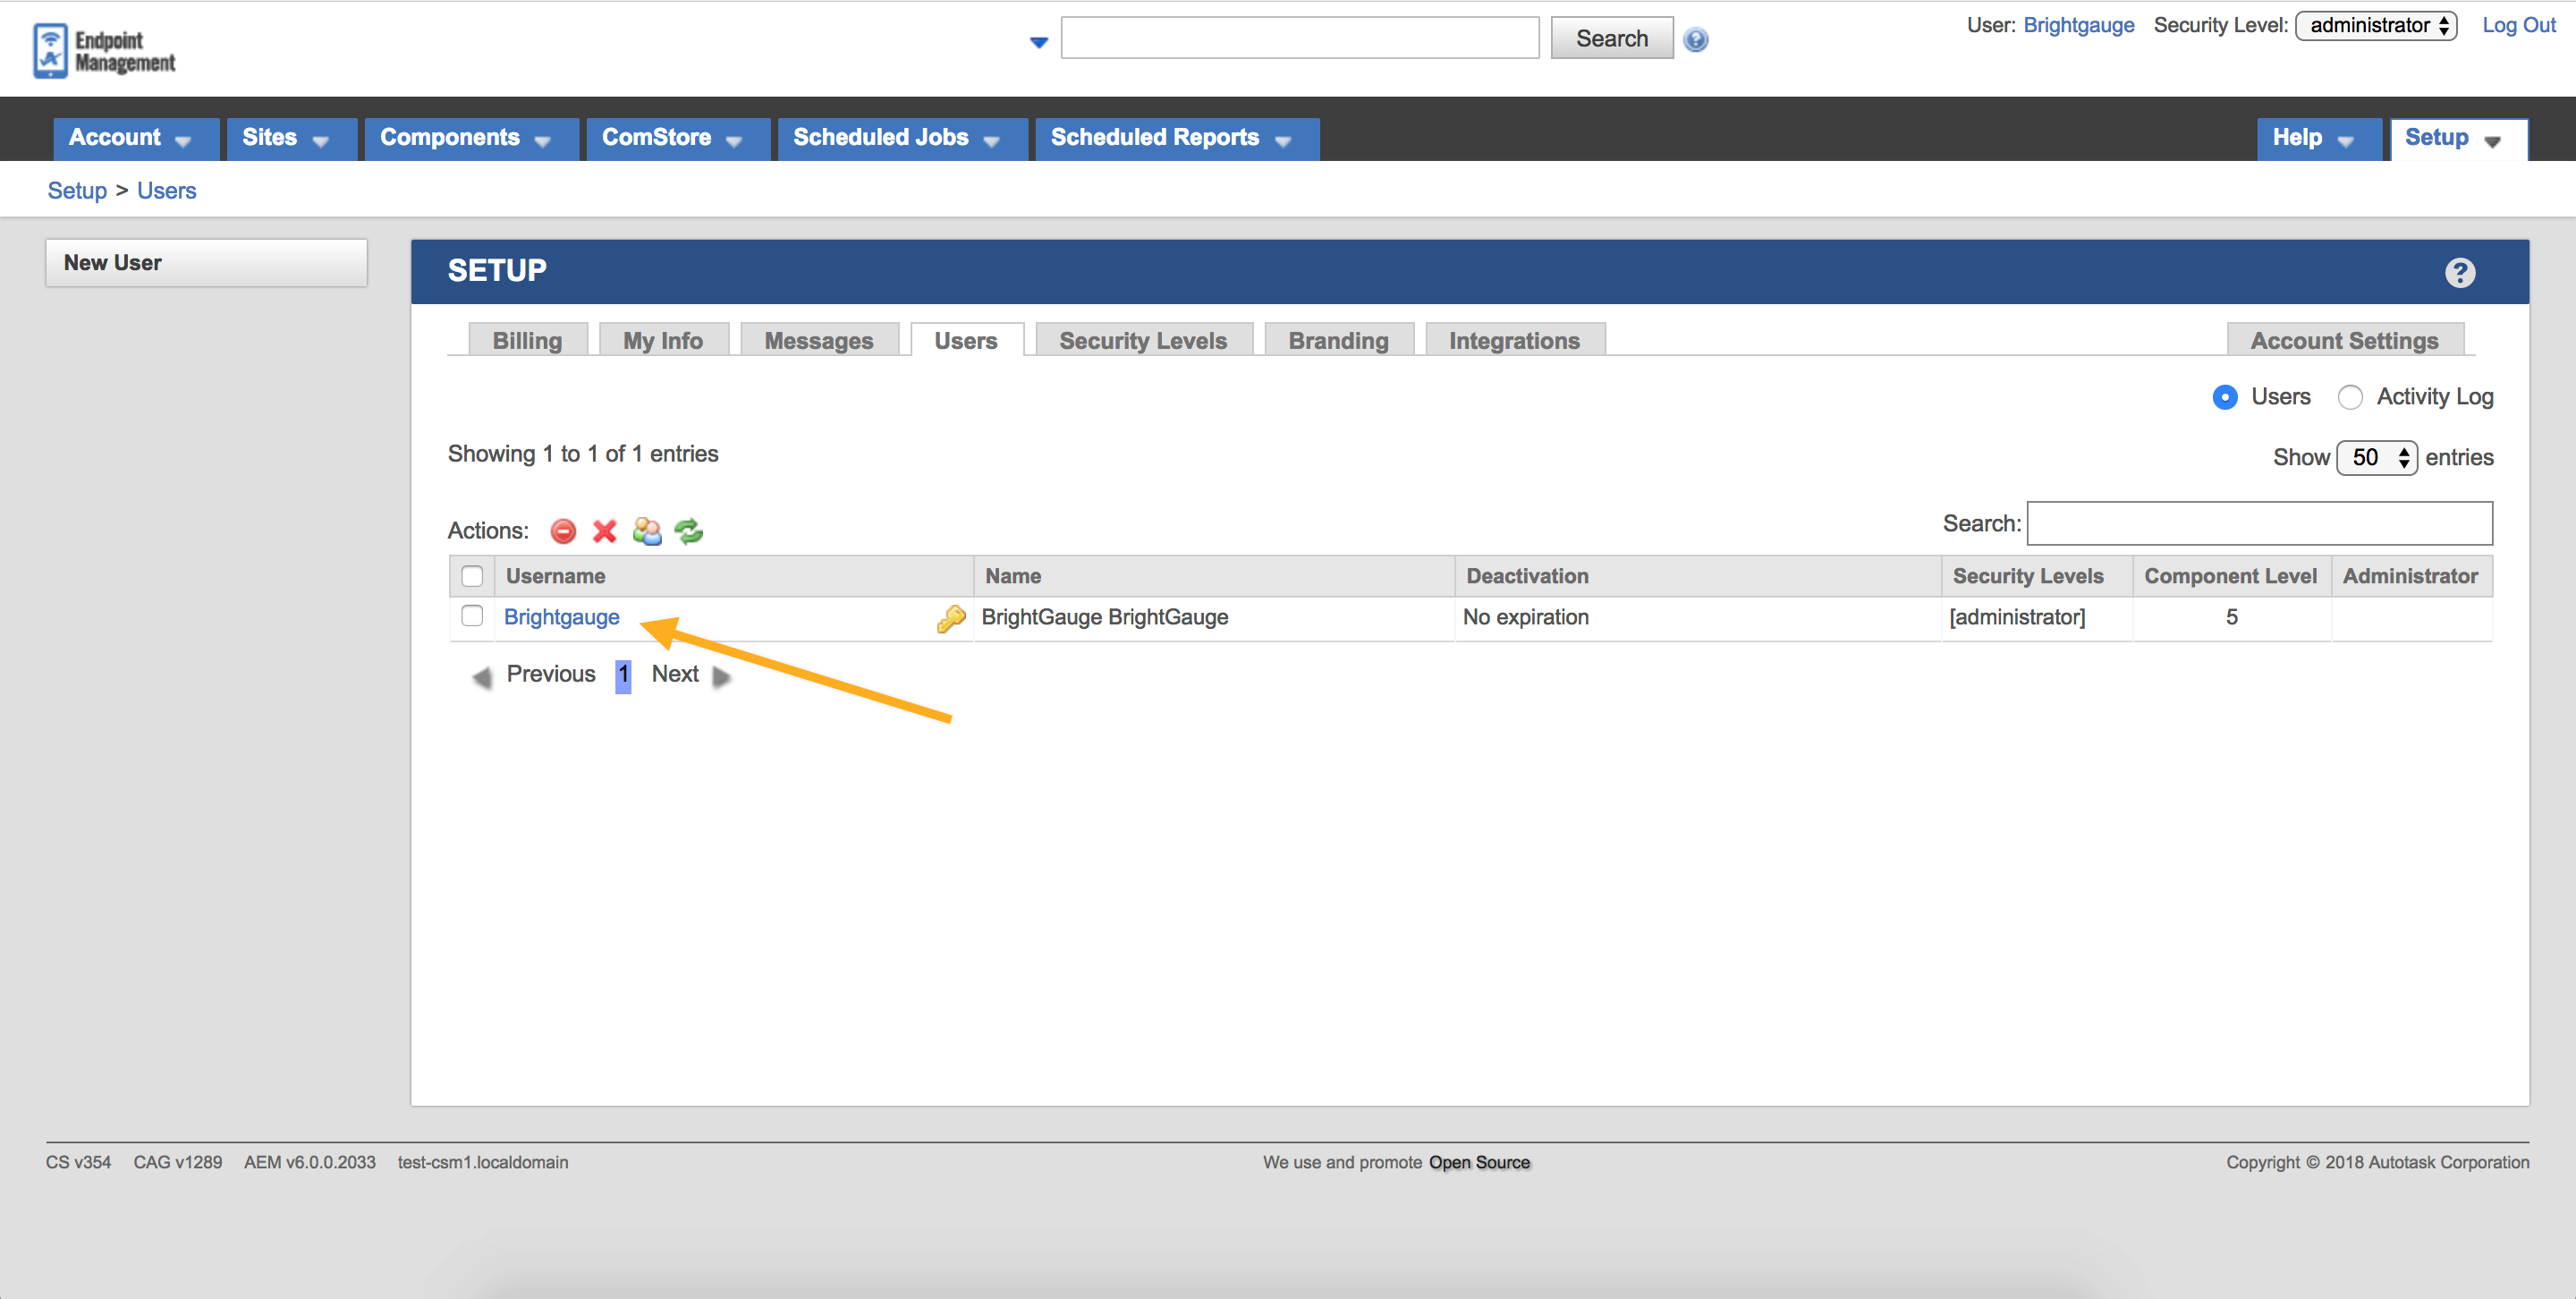The height and width of the screenshot is (1299, 2576).
Task: Click the 'test-csm1.localdomain' footer text
Action: coord(482,1162)
